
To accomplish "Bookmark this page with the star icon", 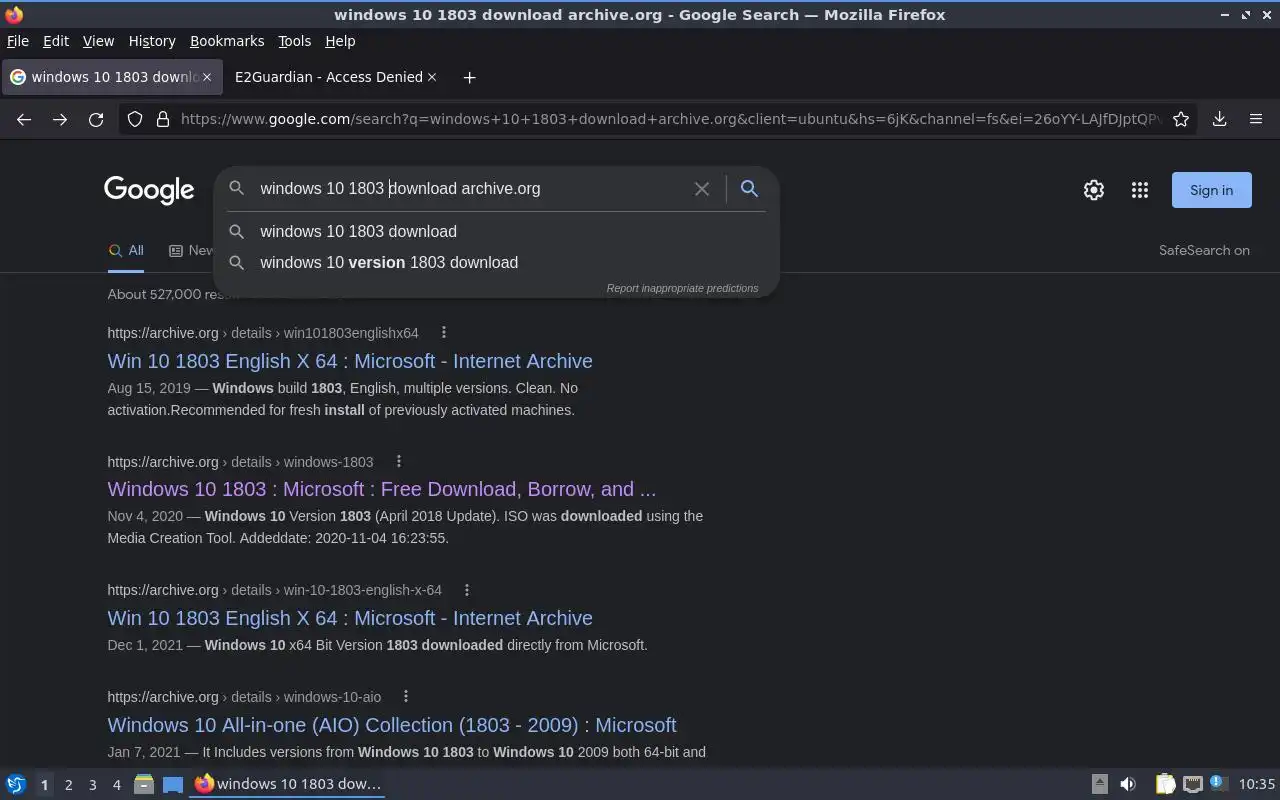I will (1181, 119).
